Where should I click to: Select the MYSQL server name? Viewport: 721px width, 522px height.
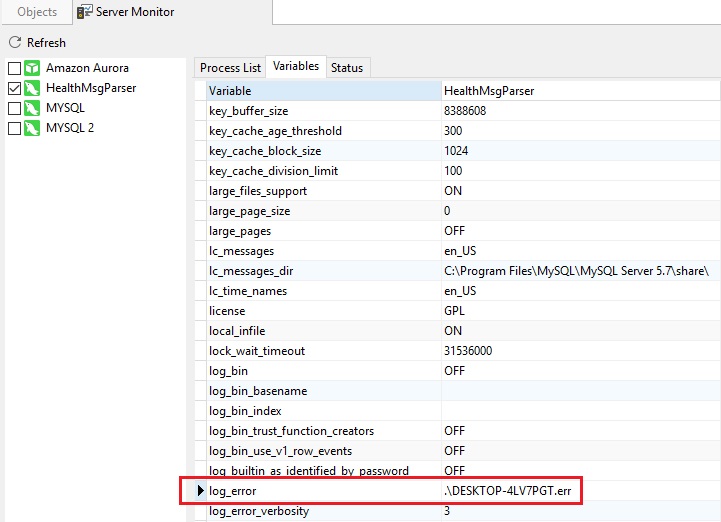[x=65, y=108]
